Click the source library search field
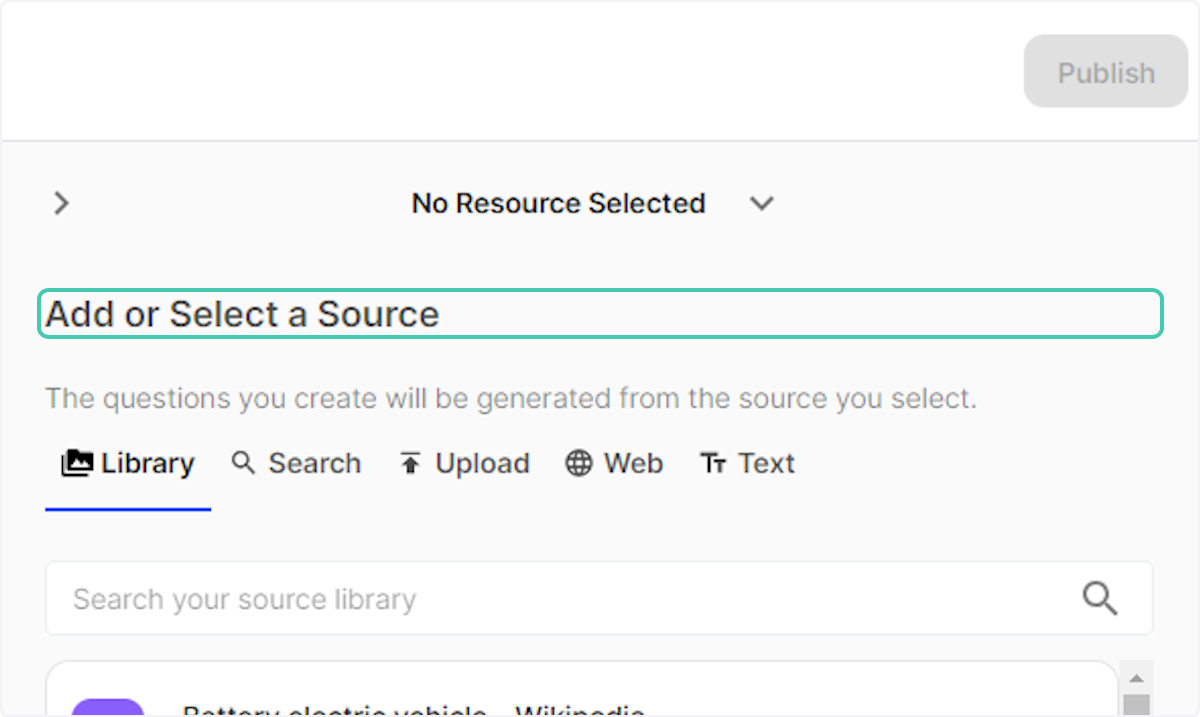The width and height of the screenshot is (1200, 717). click(x=400, y=598)
